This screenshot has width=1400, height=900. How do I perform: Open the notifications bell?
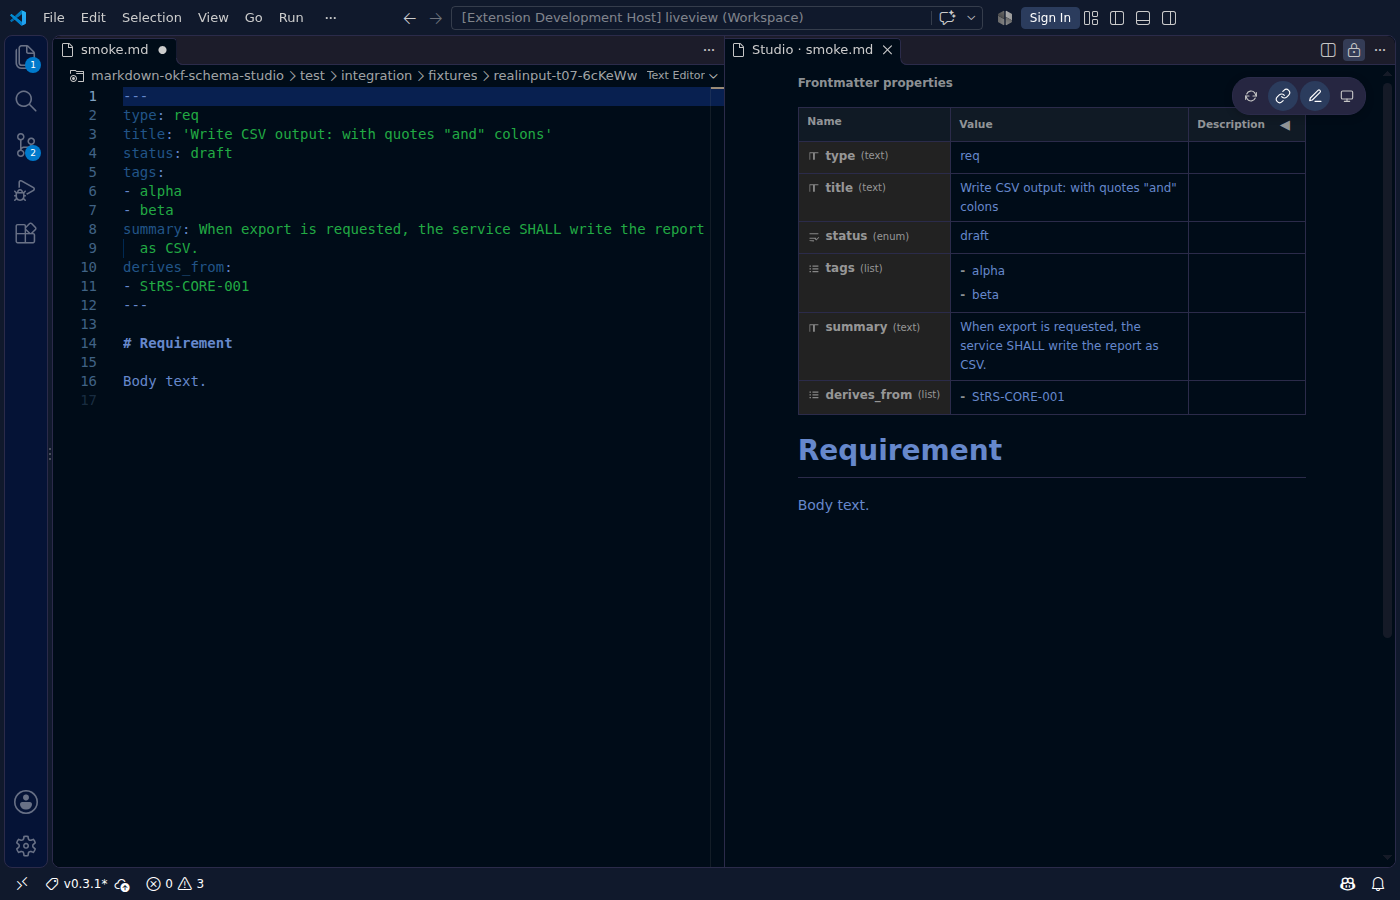[1378, 884]
